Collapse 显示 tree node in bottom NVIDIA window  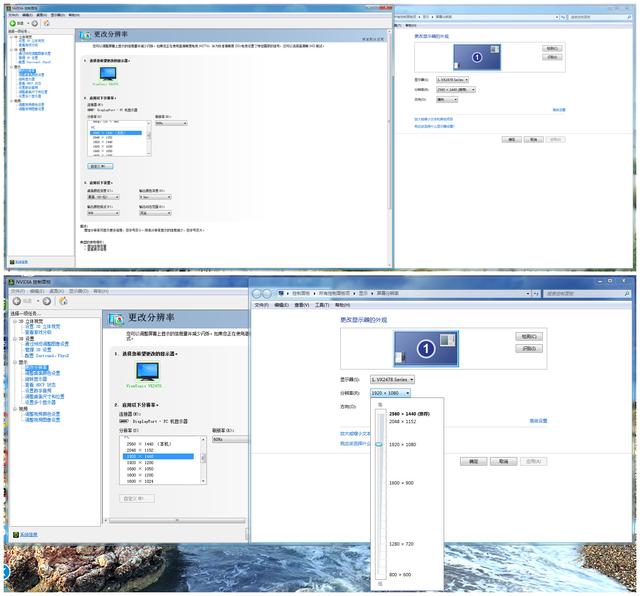15,362
